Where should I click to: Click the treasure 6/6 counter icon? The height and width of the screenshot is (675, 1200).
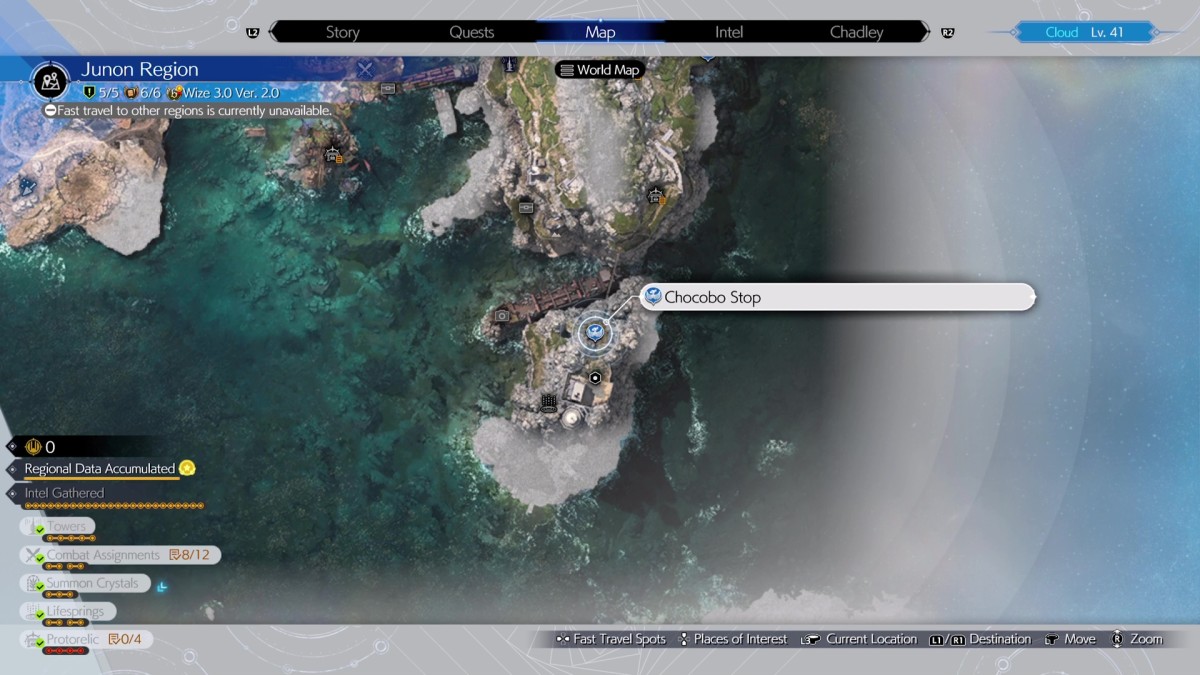coord(131,92)
